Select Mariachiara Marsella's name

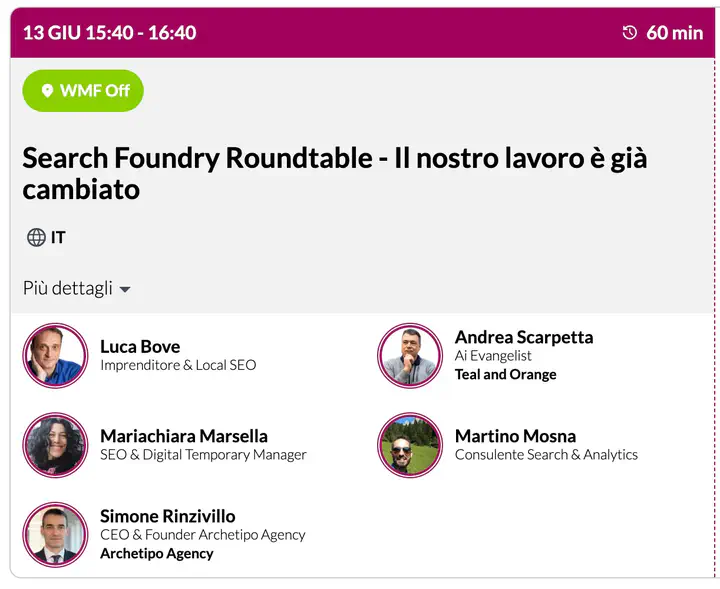point(183,436)
